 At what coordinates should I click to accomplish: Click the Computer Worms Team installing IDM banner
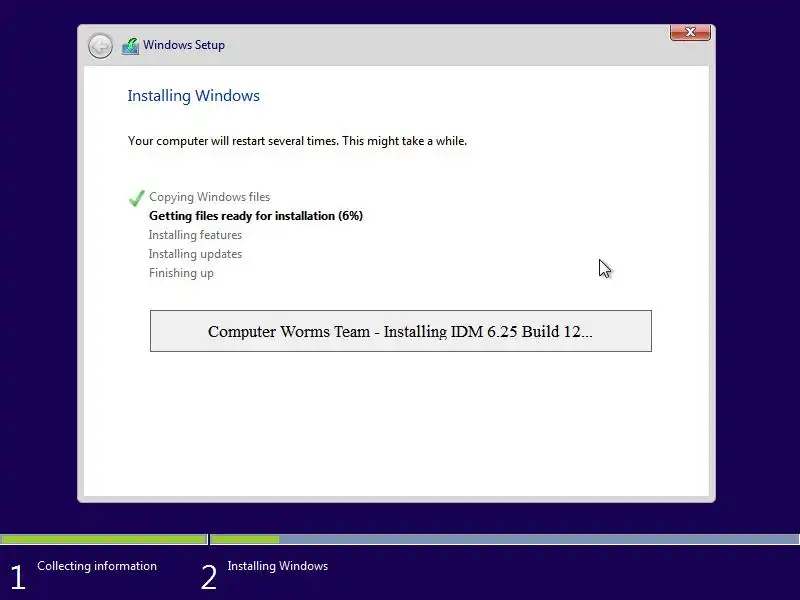(401, 331)
